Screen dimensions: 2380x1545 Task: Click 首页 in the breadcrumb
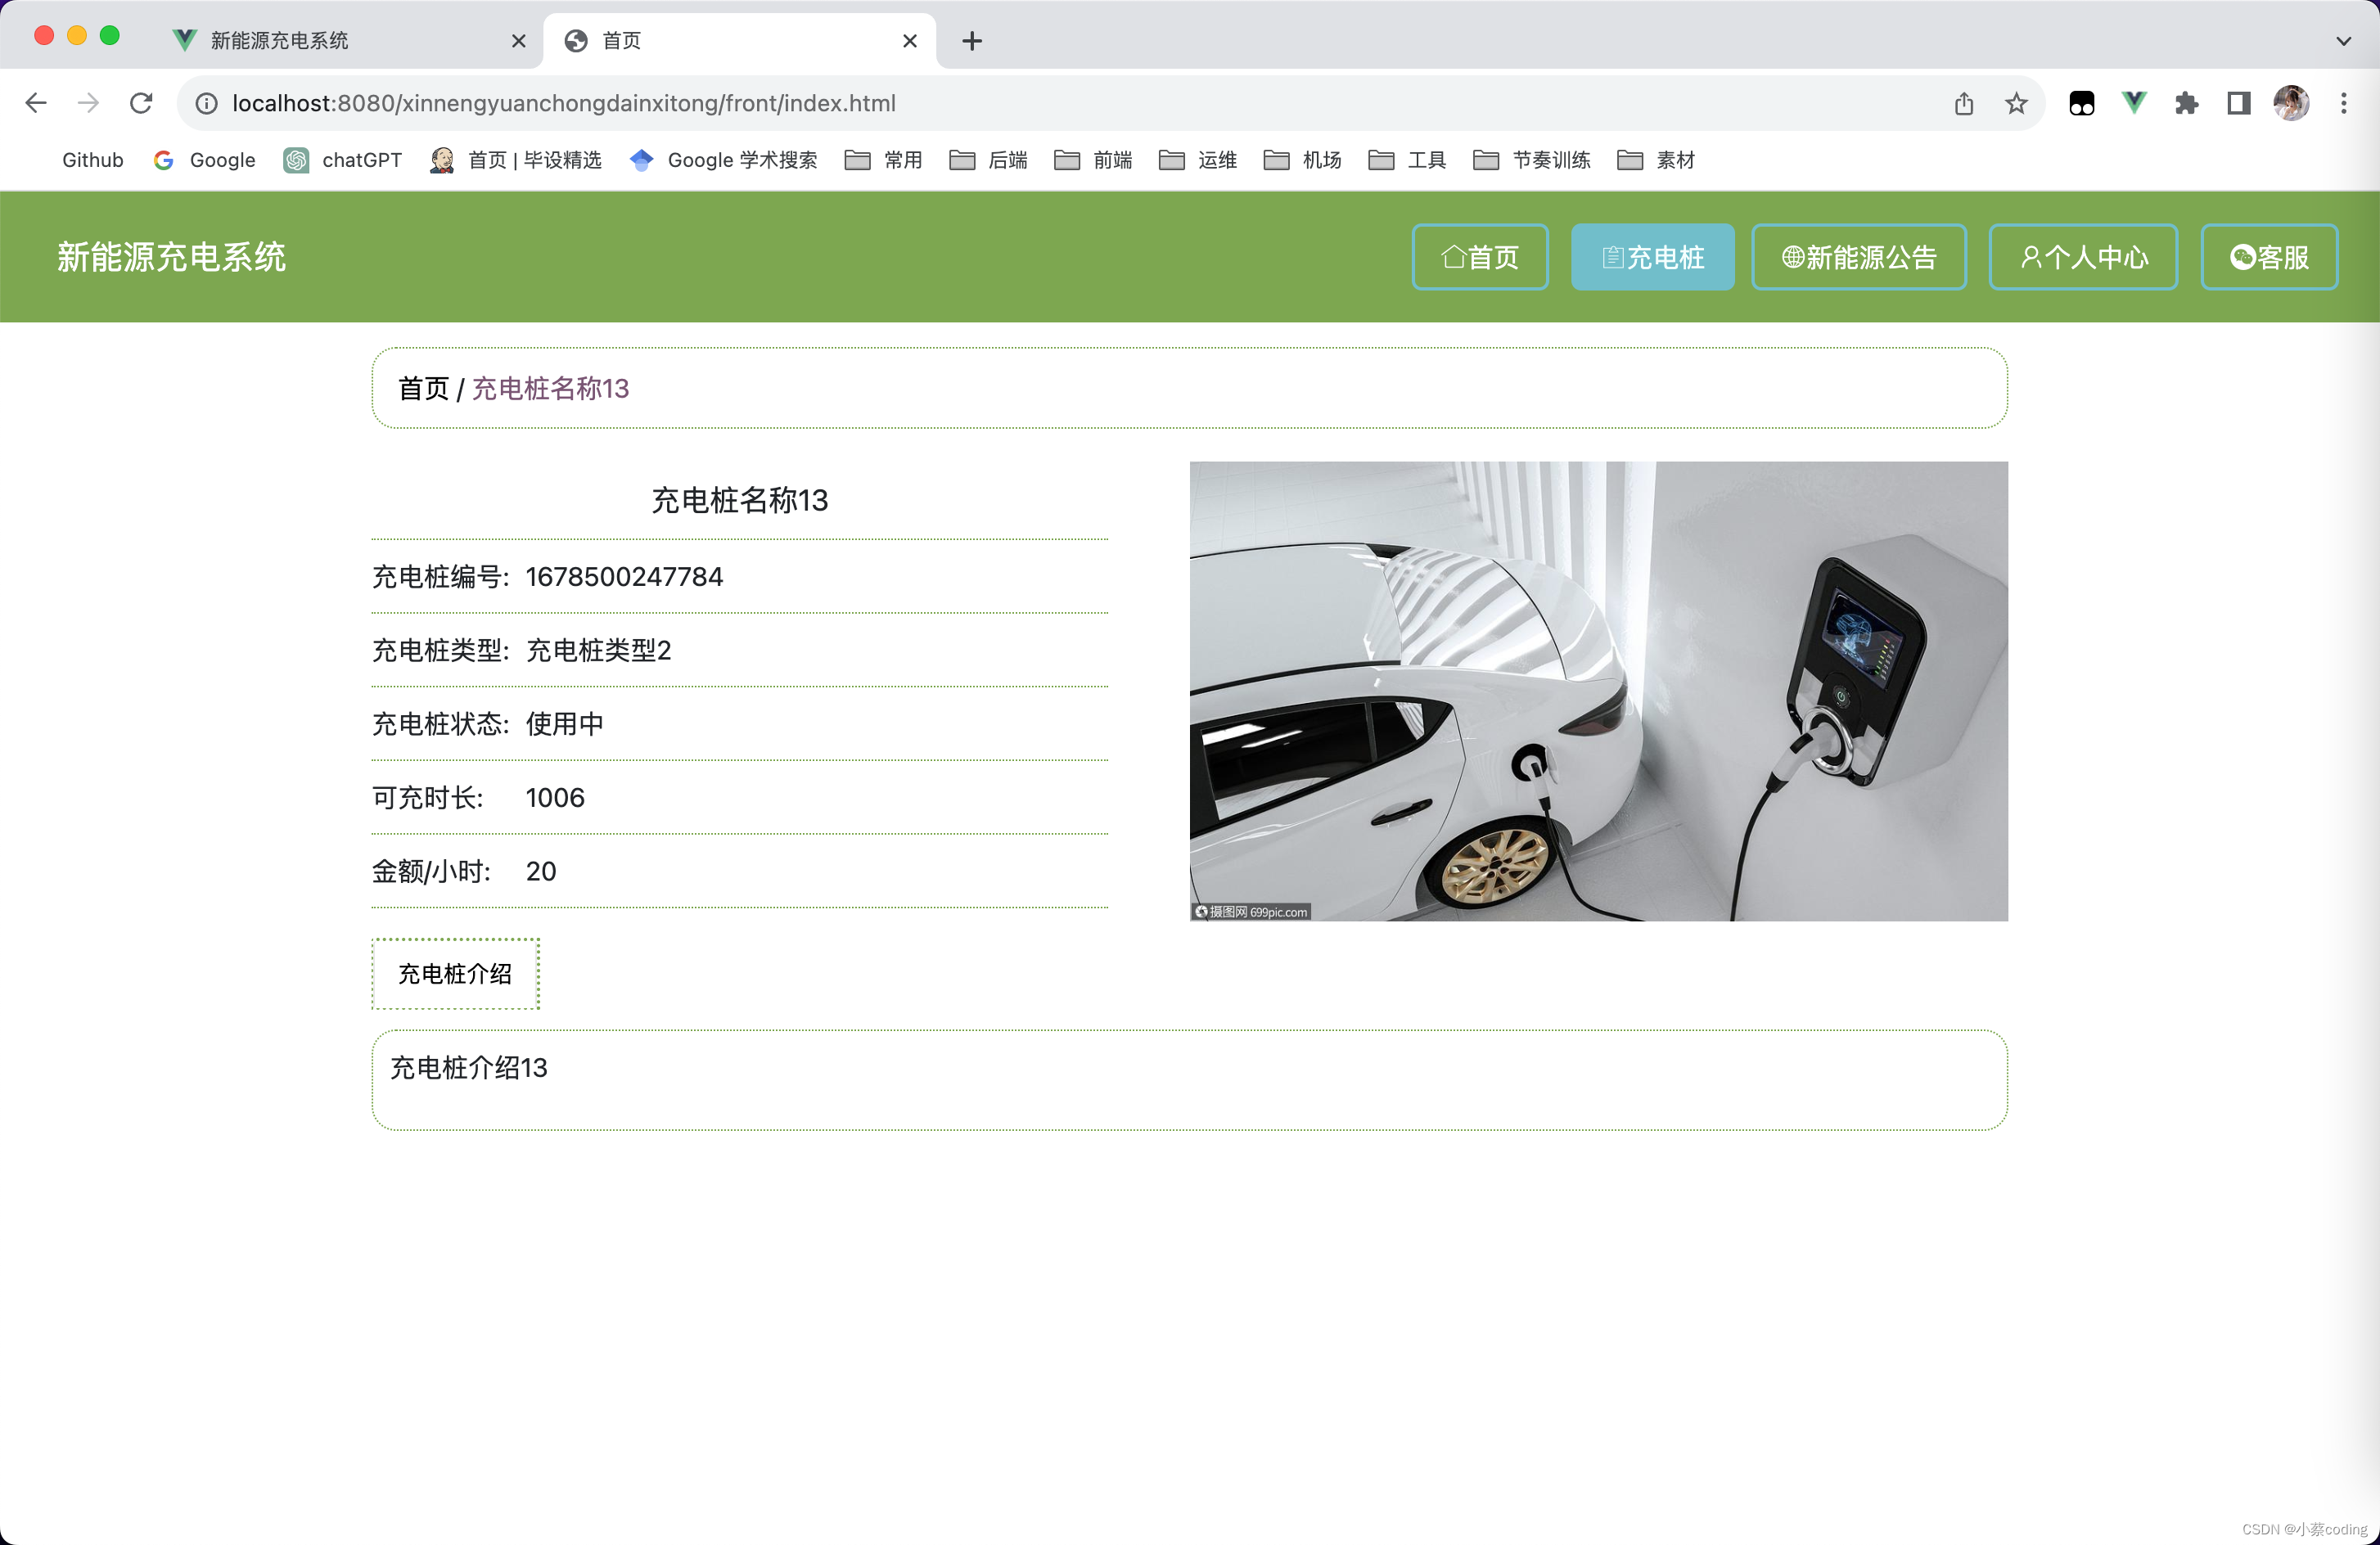(x=424, y=388)
